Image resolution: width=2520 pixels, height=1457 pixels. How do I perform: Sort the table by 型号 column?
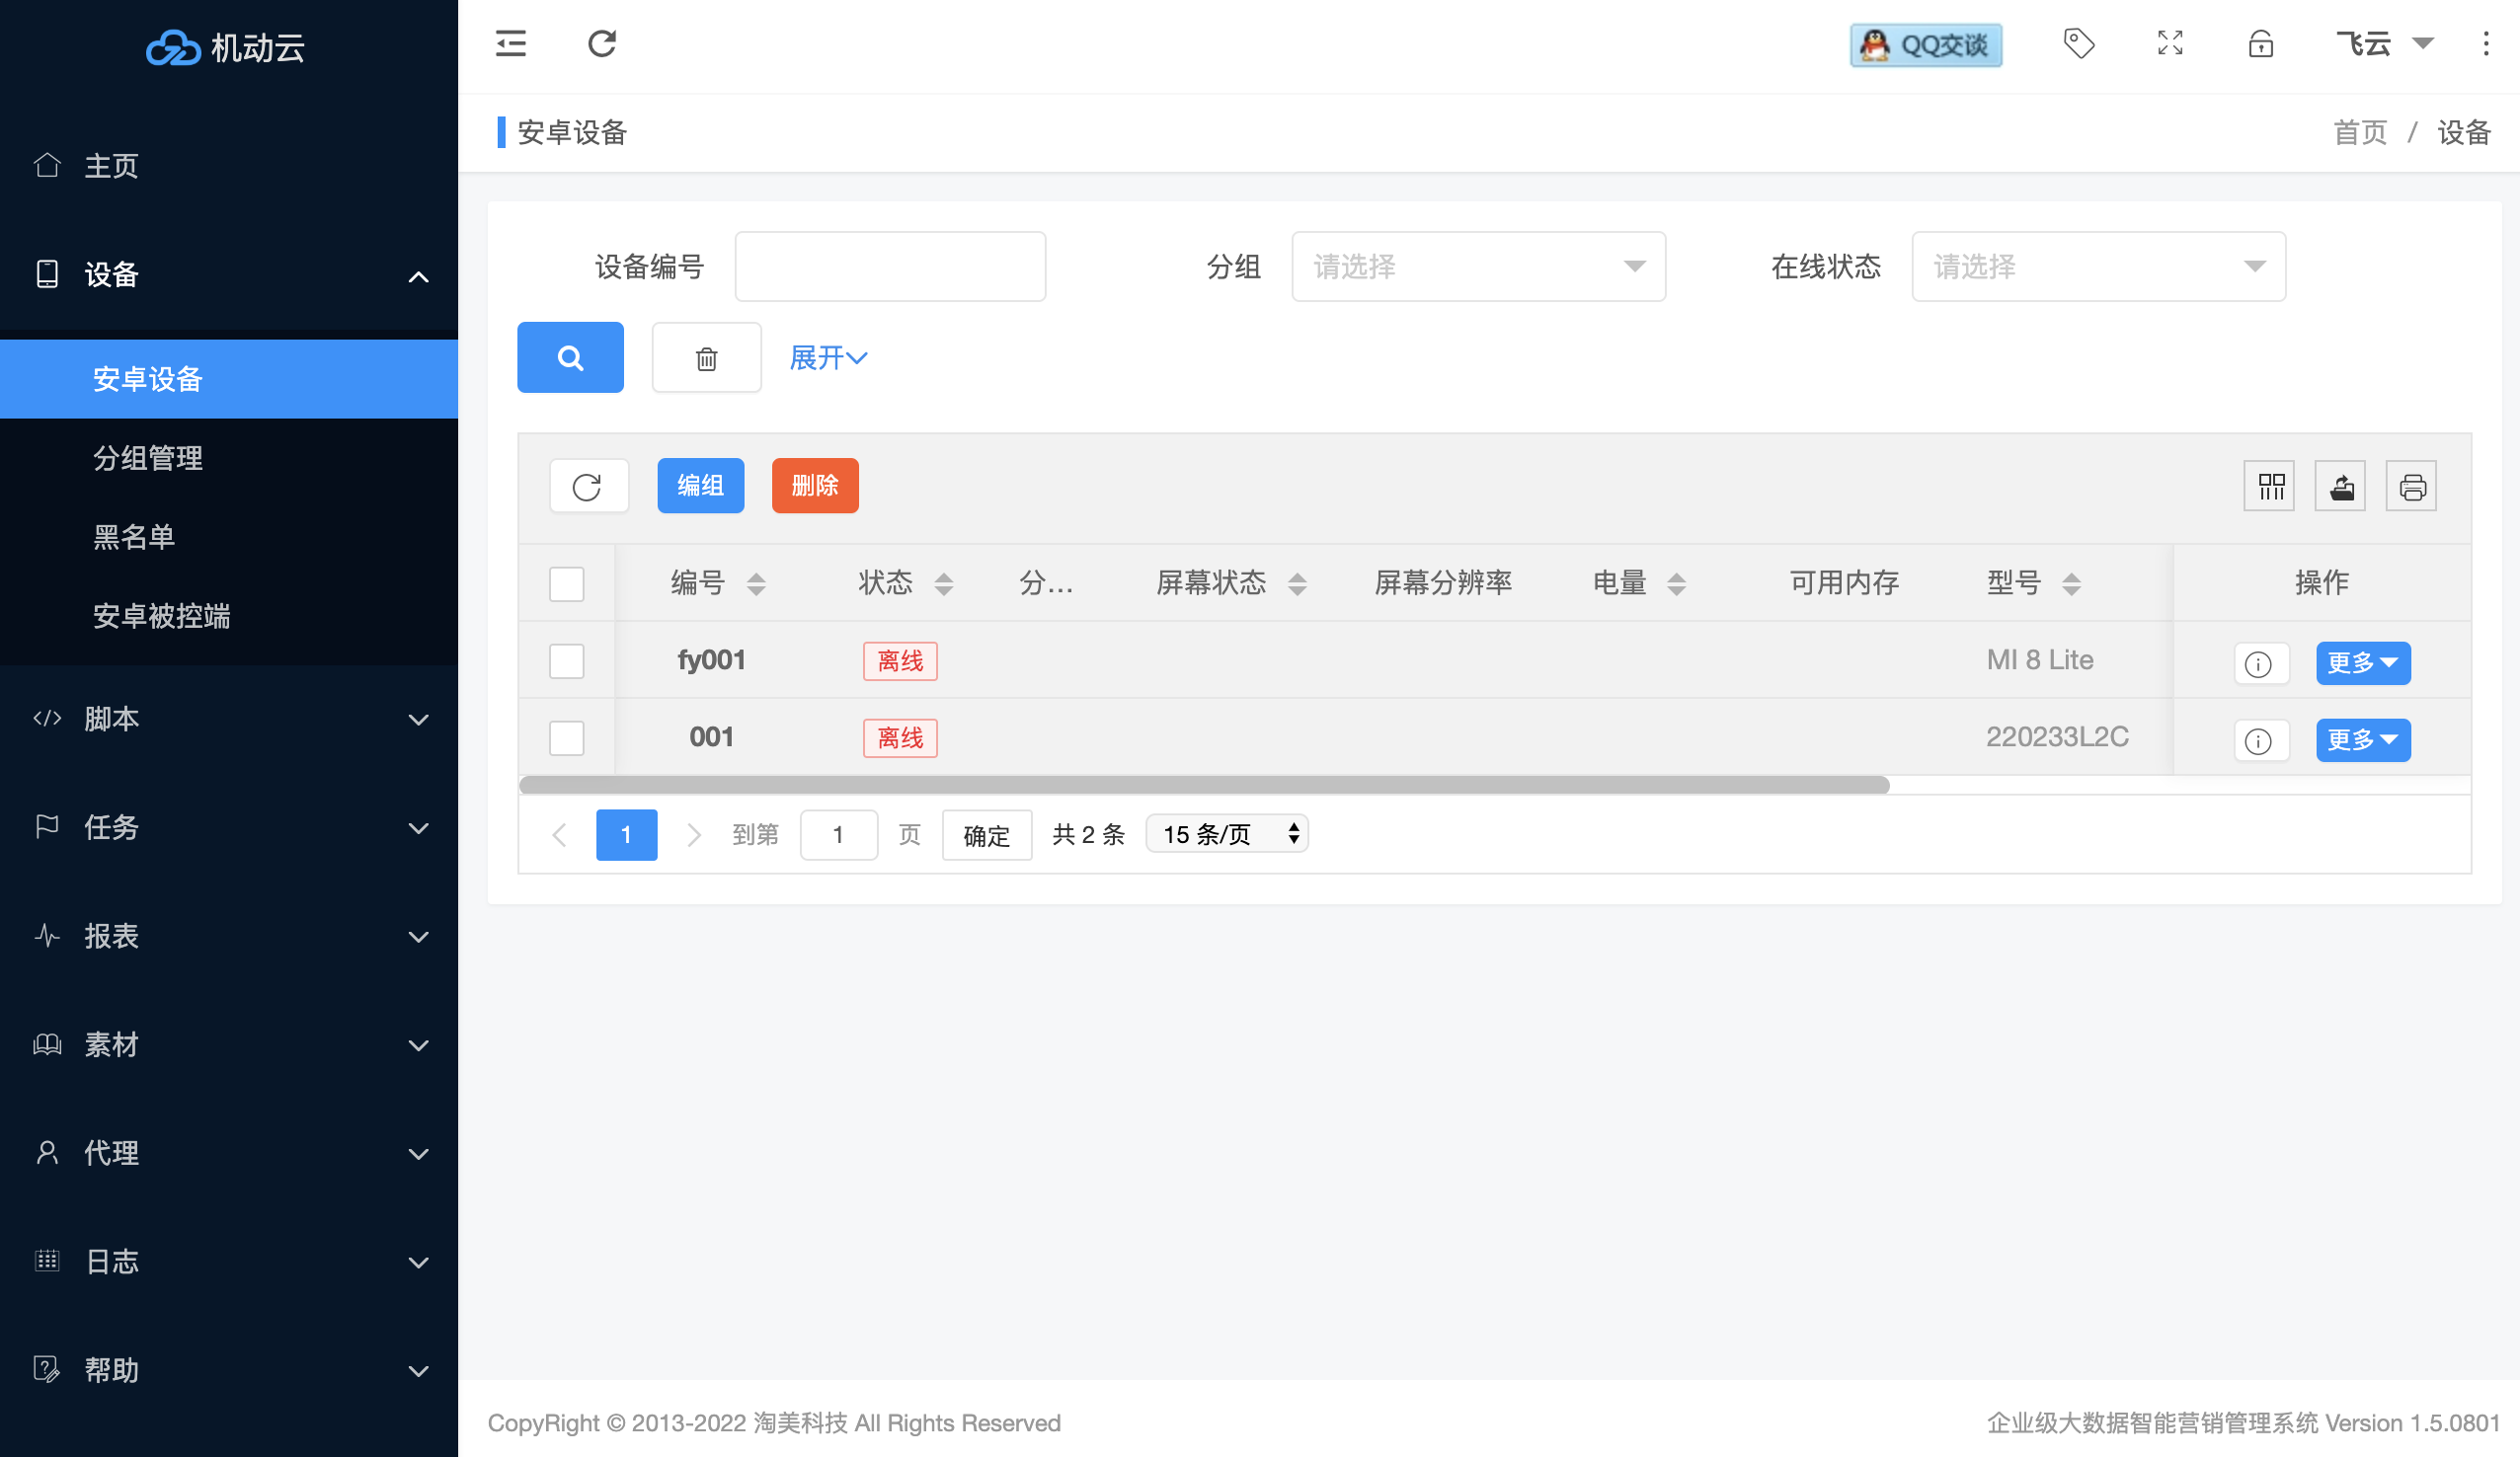(2071, 583)
